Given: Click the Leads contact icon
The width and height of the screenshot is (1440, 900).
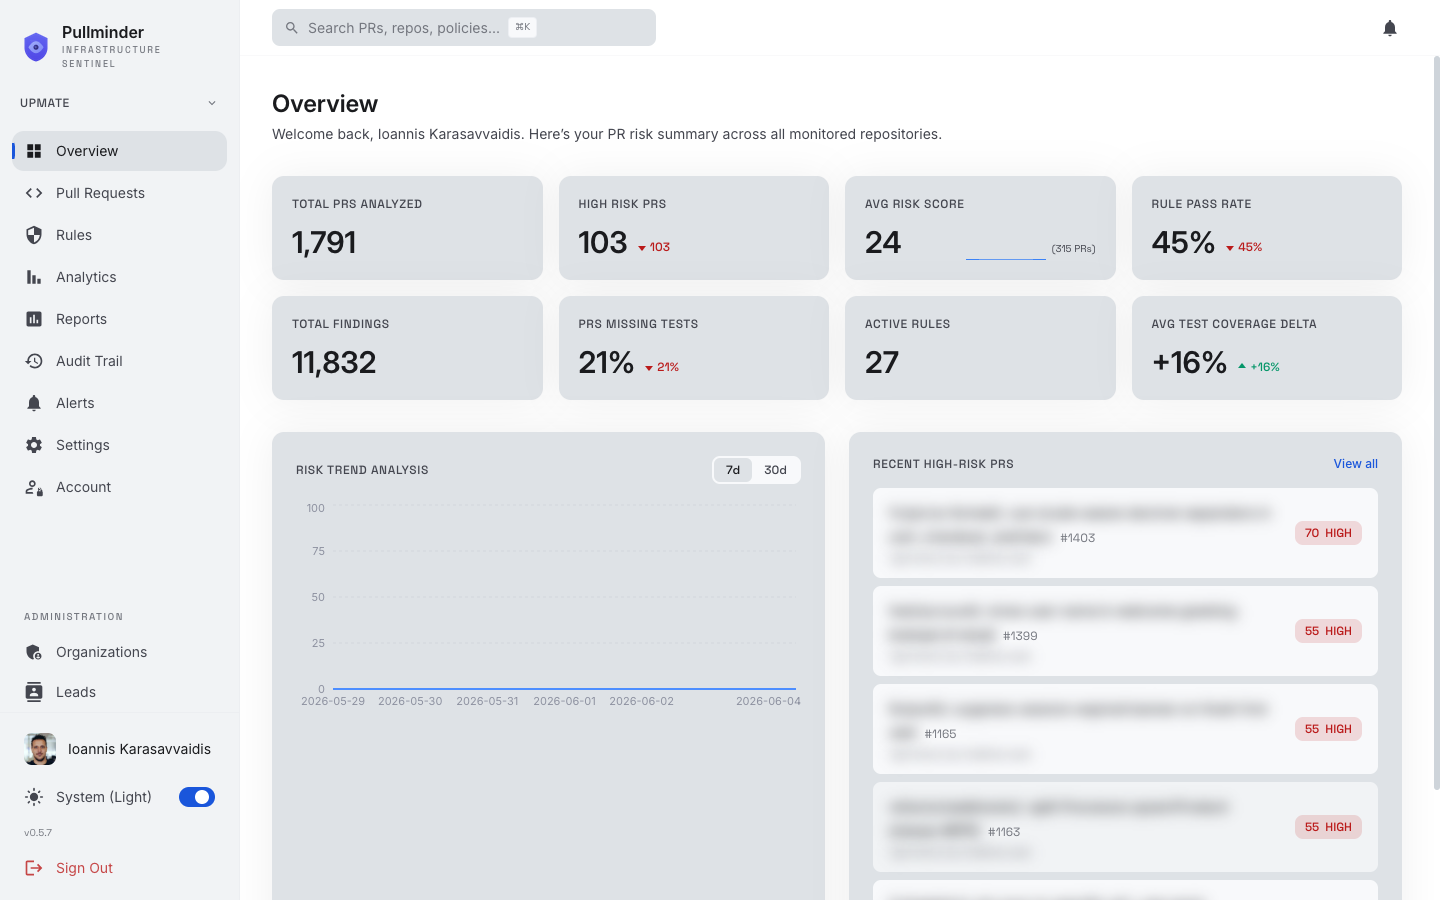Looking at the screenshot, I should coord(34,692).
